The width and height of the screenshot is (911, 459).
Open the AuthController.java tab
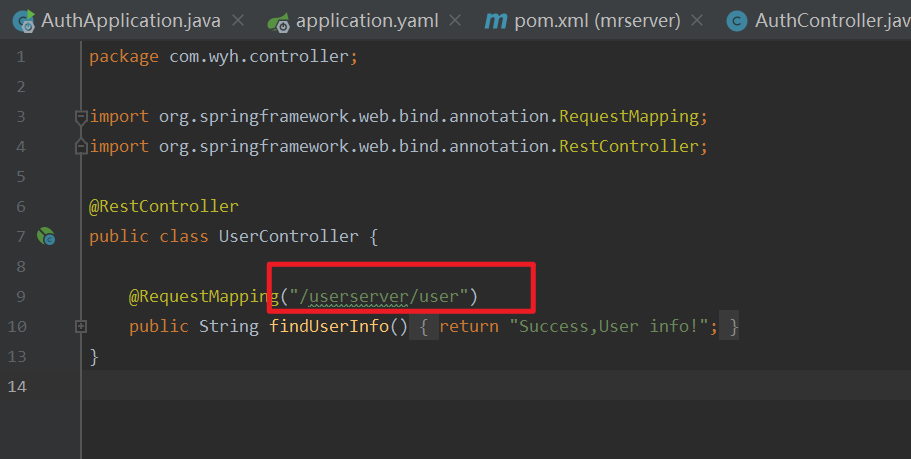pos(833,21)
